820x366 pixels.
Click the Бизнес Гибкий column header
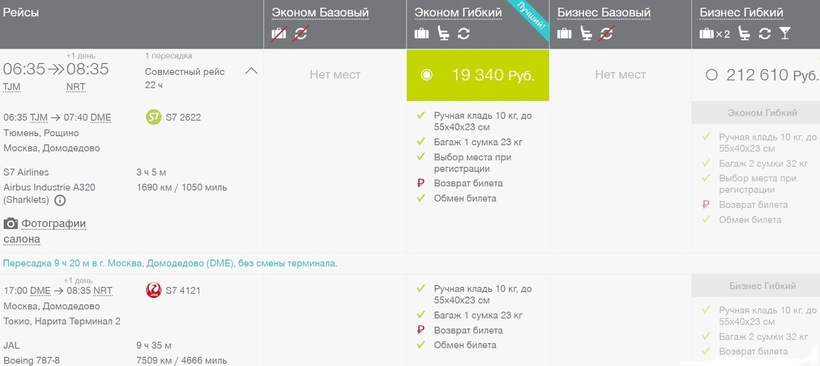tap(741, 13)
